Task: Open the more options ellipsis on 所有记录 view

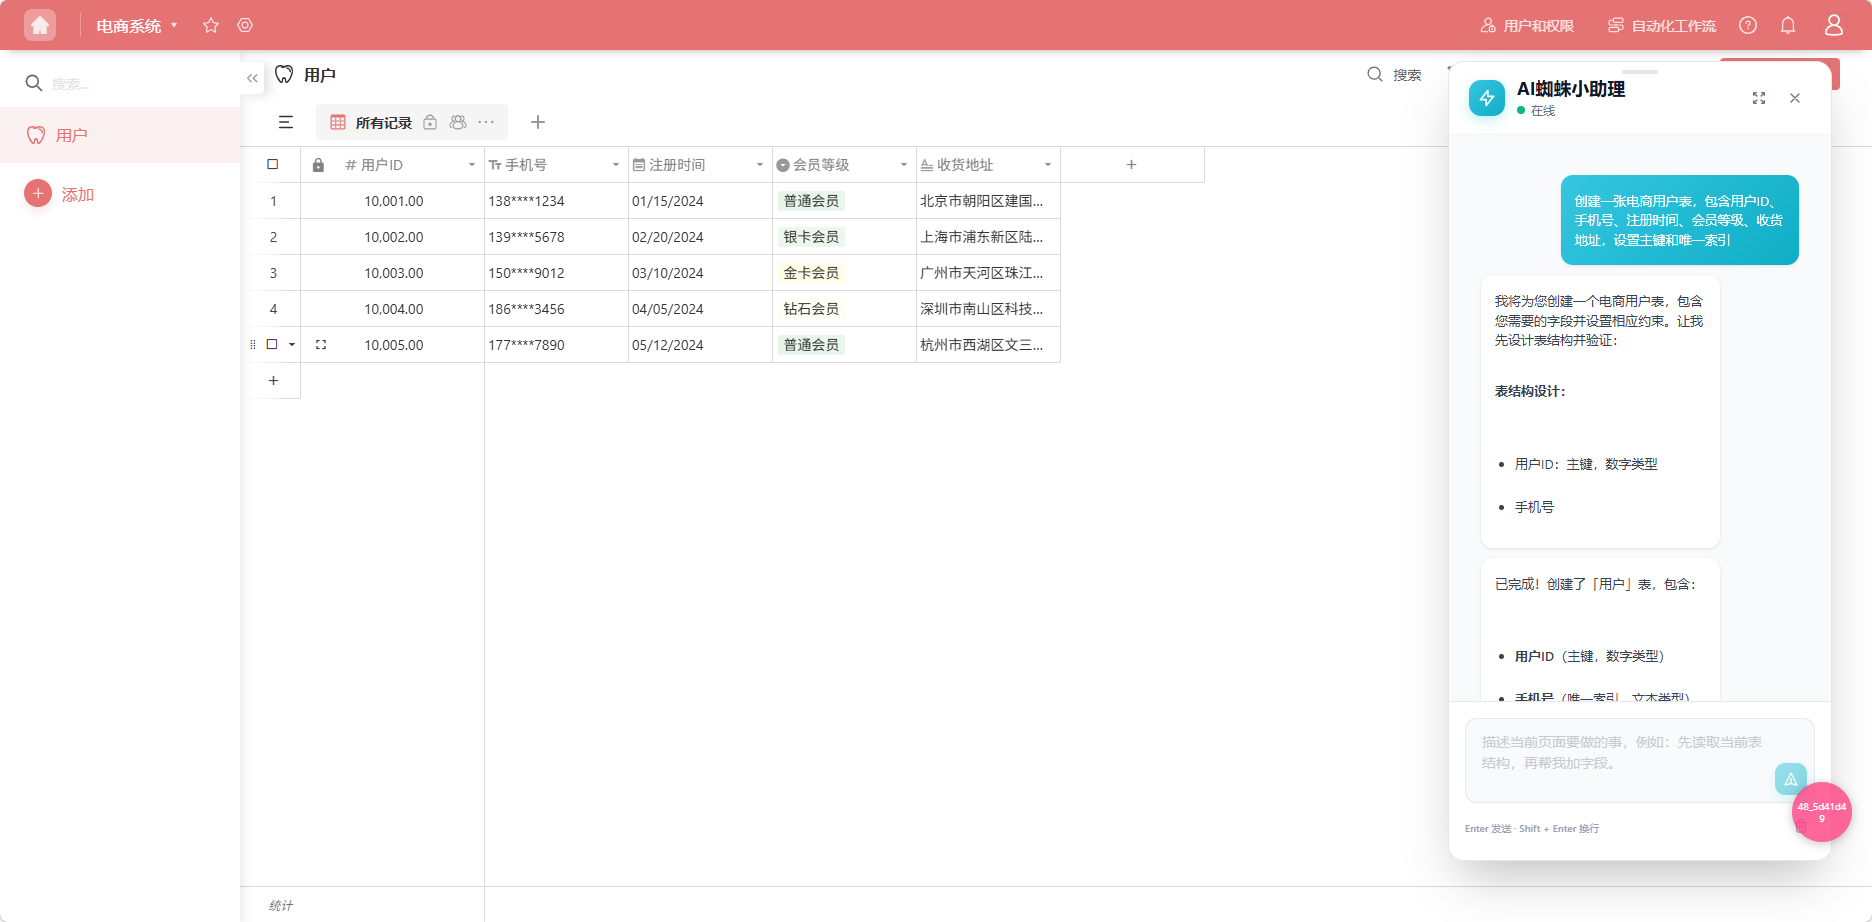Action: tap(485, 122)
